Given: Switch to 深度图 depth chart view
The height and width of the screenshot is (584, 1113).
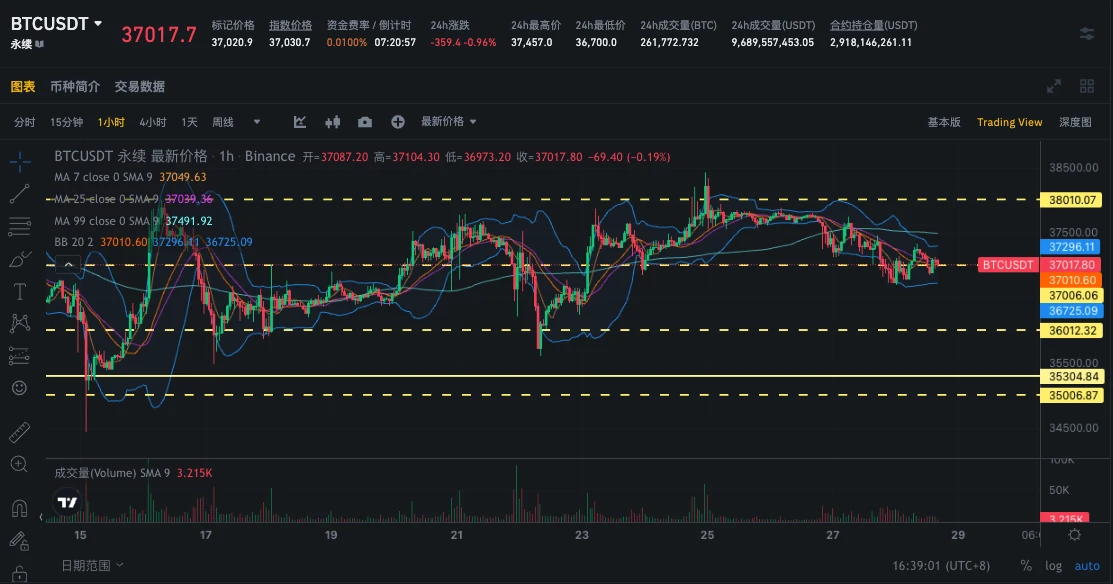Looking at the screenshot, I should pyautogui.click(x=1075, y=122).
